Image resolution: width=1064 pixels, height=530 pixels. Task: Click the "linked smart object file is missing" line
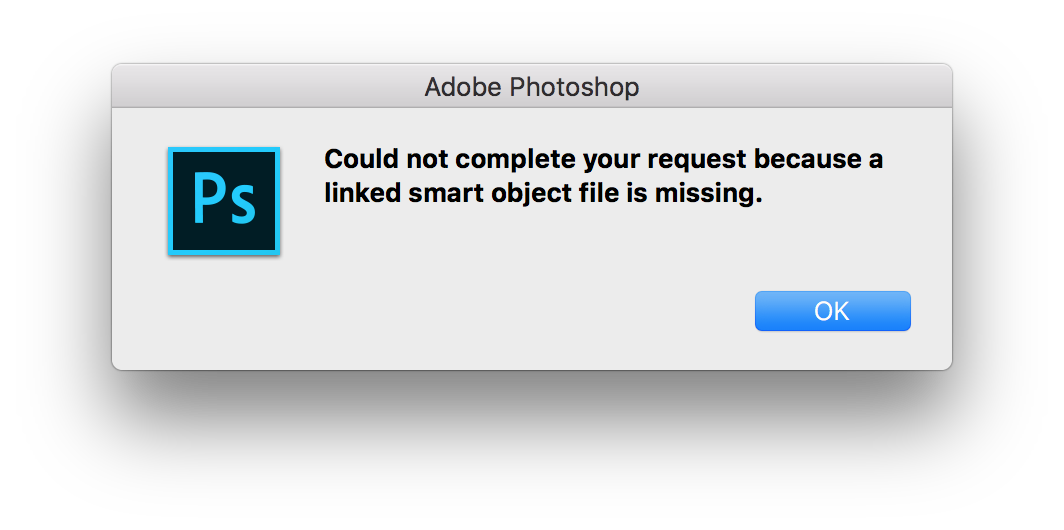[x=543, y=195]
